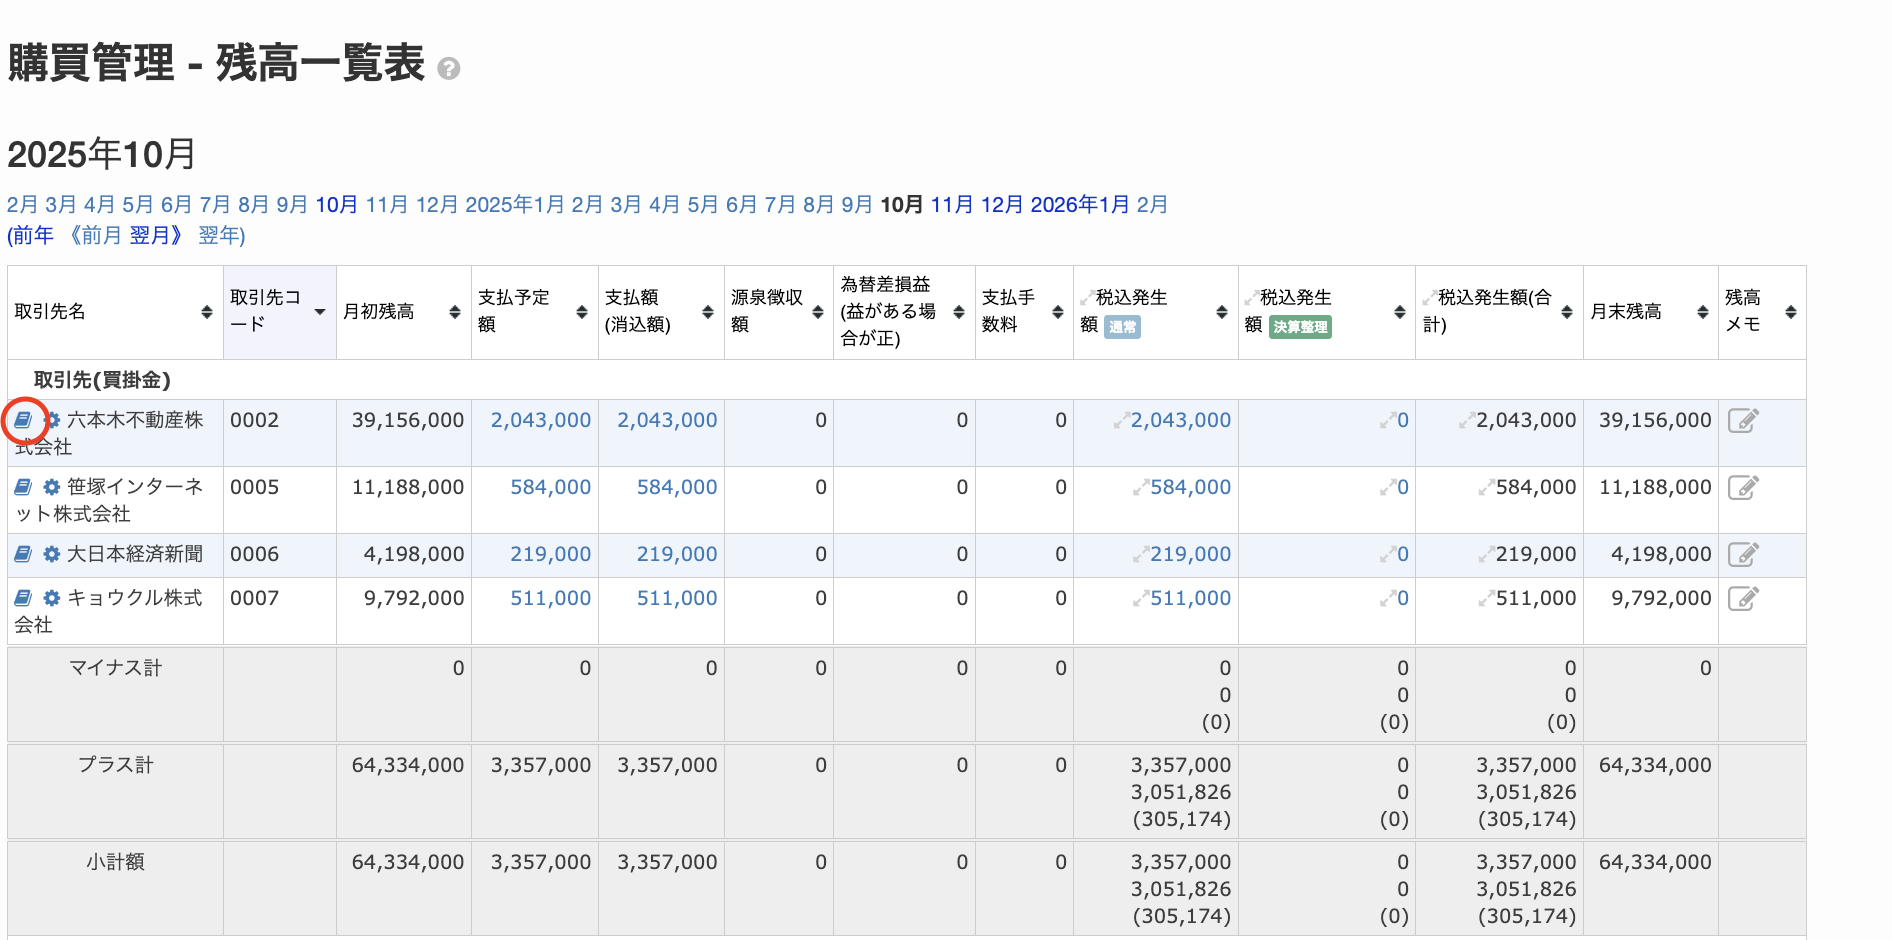Sort table by 月初残高 column
1892x940 pixels.
point(455,312)
